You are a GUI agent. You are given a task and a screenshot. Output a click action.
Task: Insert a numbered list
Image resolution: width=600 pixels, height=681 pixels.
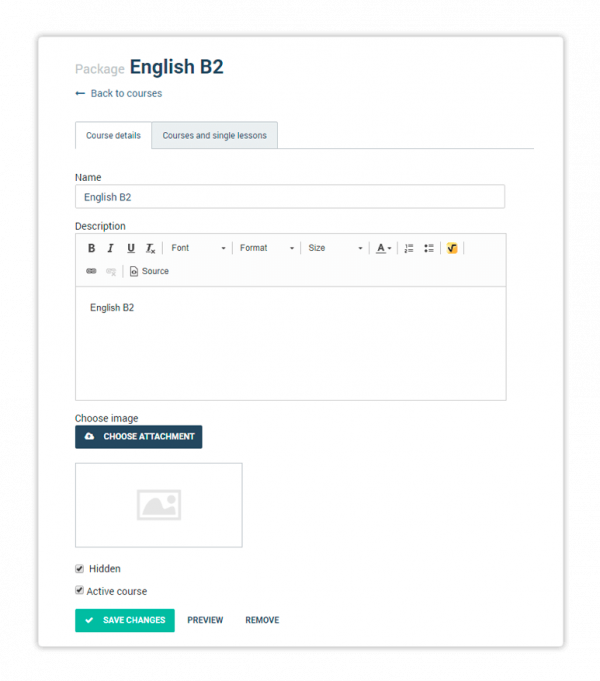click(409, 248)
